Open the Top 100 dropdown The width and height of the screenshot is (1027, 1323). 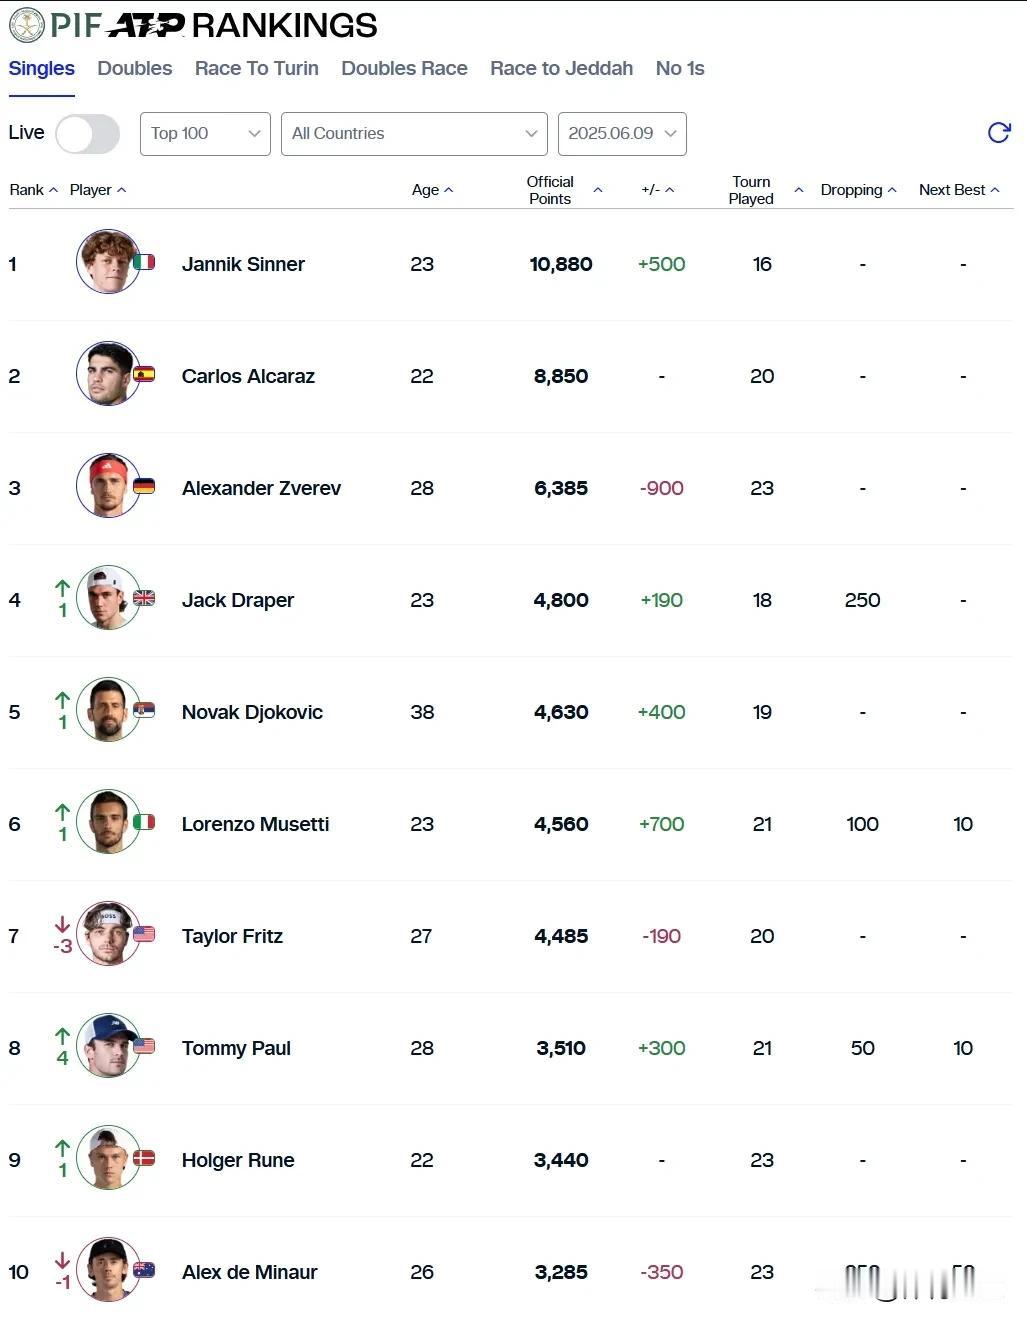(205, 134)
